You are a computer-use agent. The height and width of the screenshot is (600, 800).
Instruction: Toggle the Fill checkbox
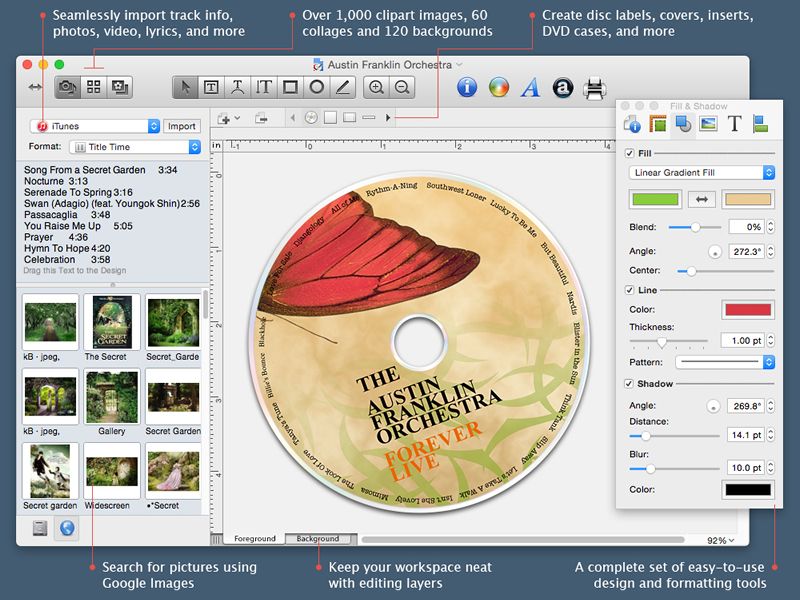tap(628, 153)
